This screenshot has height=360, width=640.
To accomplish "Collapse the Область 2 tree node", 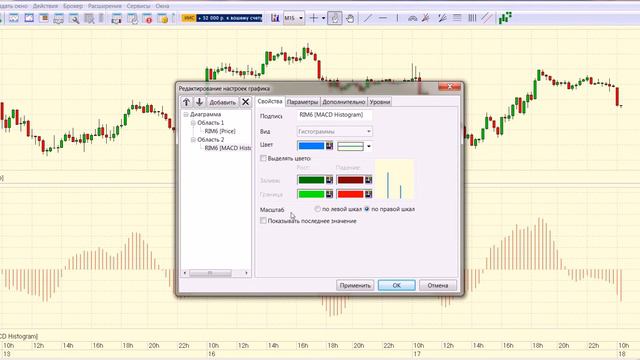I will point(193,140).
